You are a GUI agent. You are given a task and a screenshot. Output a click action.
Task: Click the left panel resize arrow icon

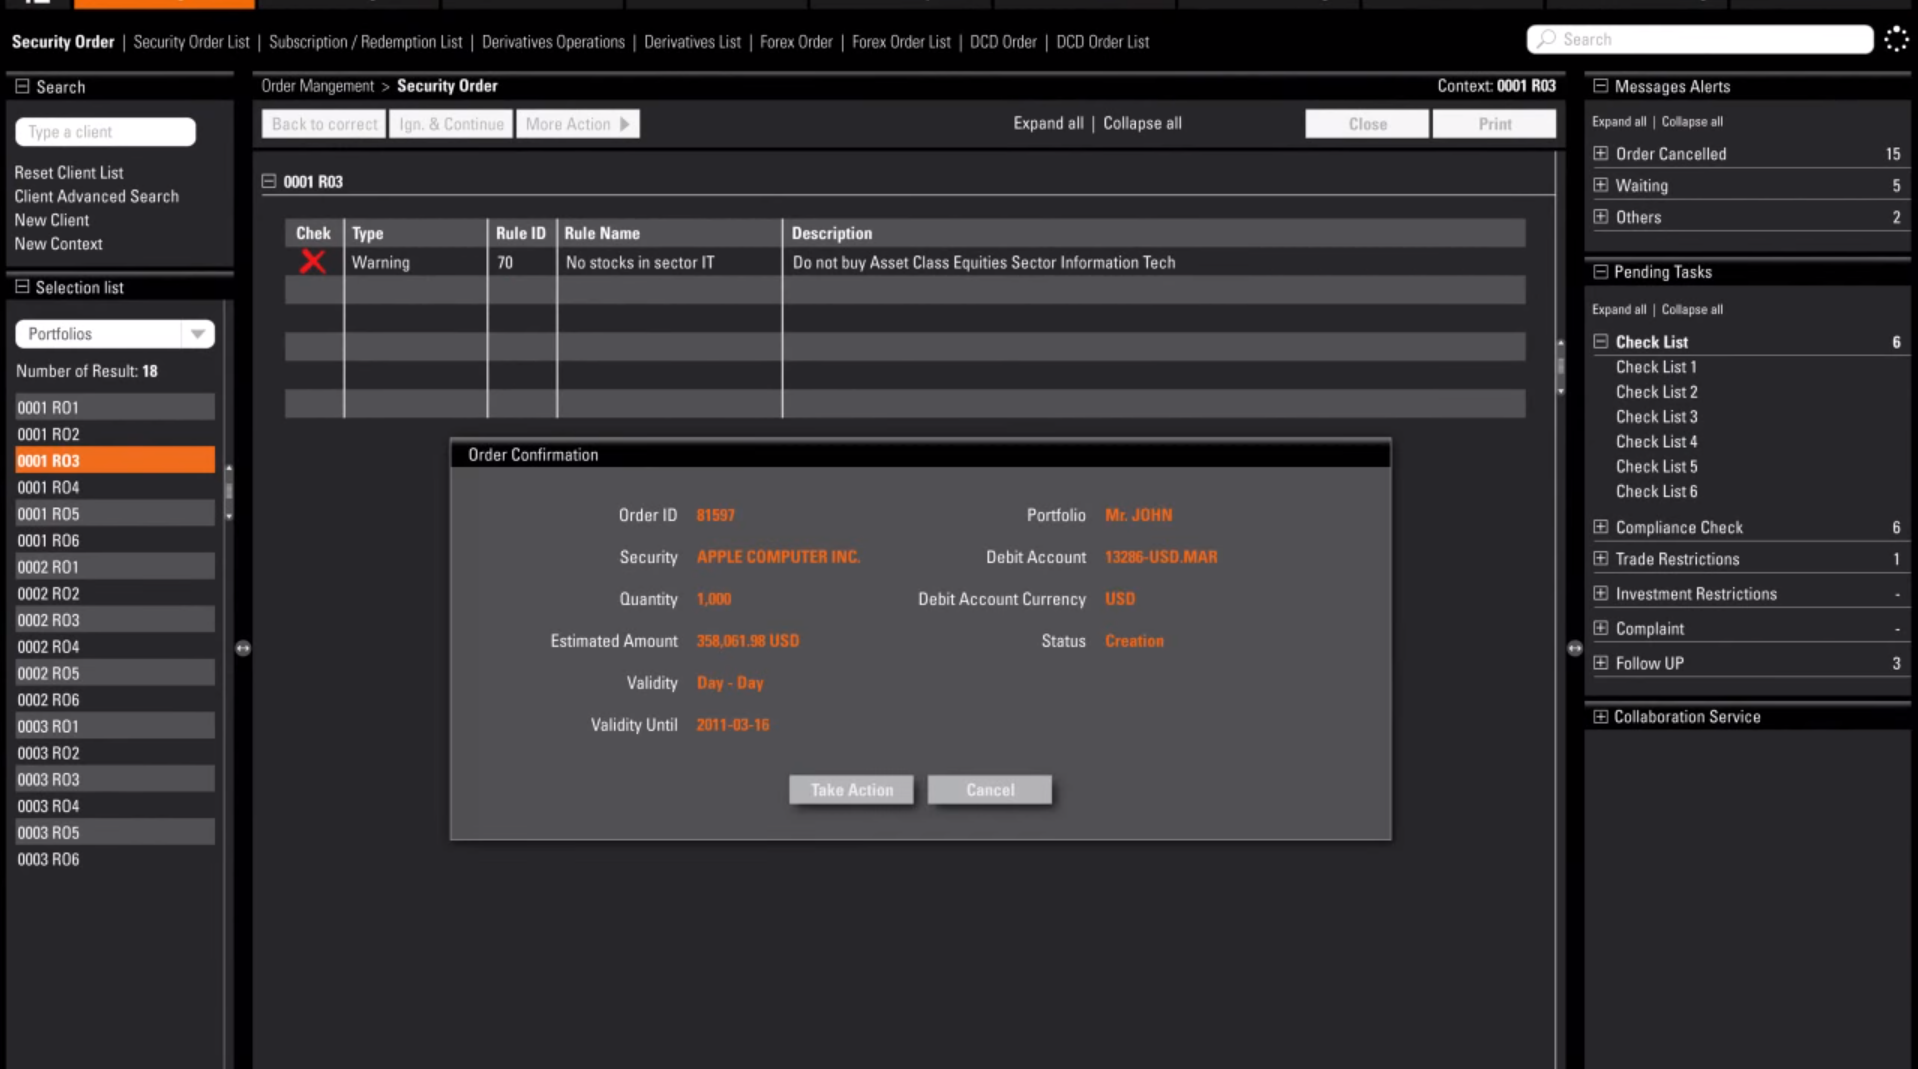243,647
